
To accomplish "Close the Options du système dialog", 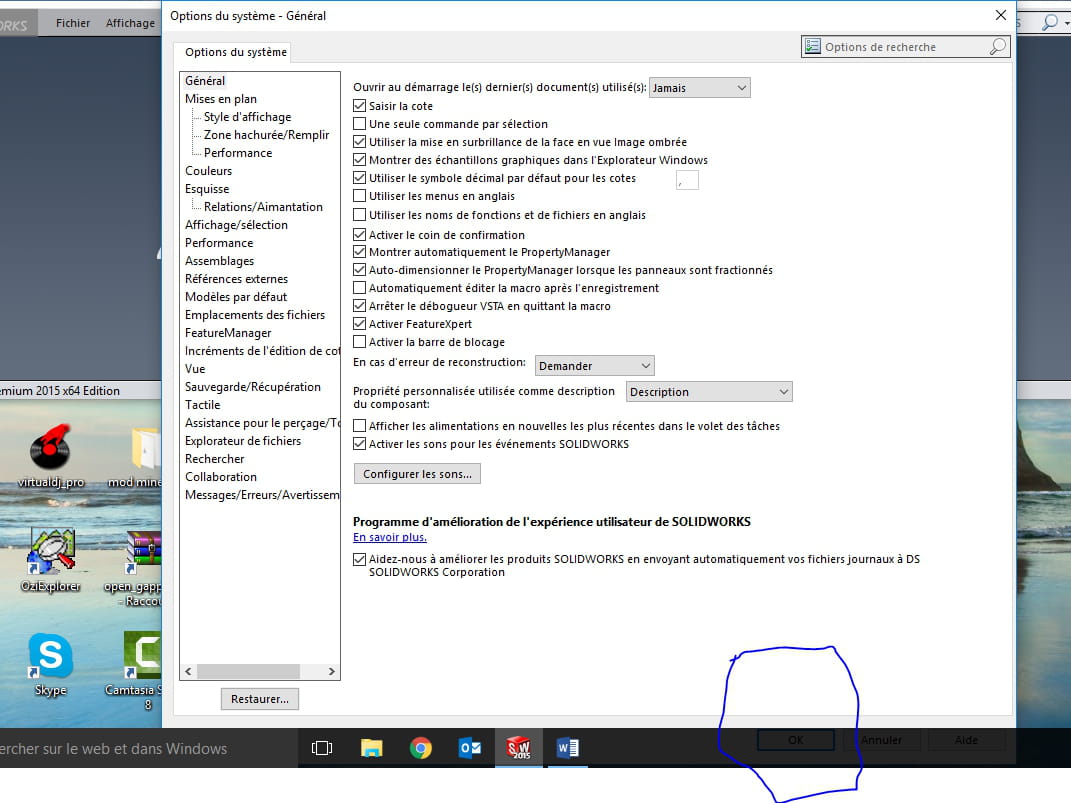I will point(1001,15).
